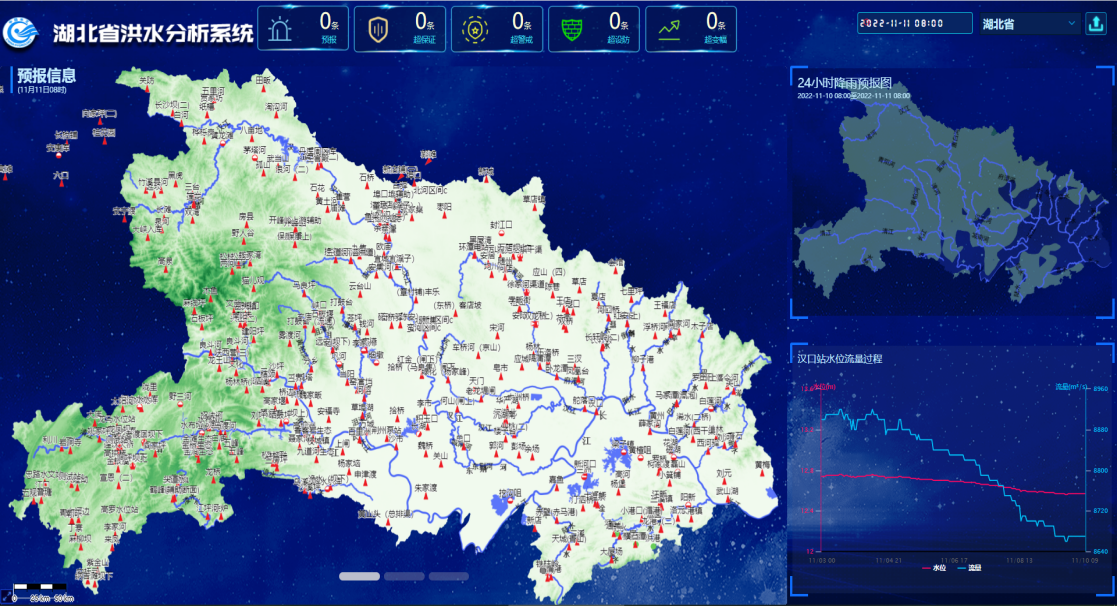The width and height of the screenshot is (1117, 606).
Task: Switch to the third map page indicator
Action: (449, 576)
